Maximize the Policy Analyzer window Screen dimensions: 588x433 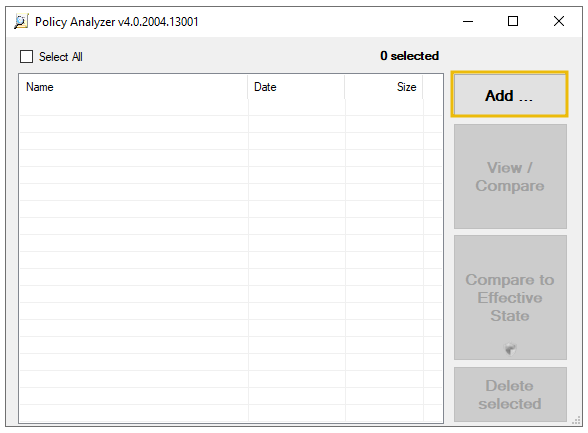coord(513,21)
